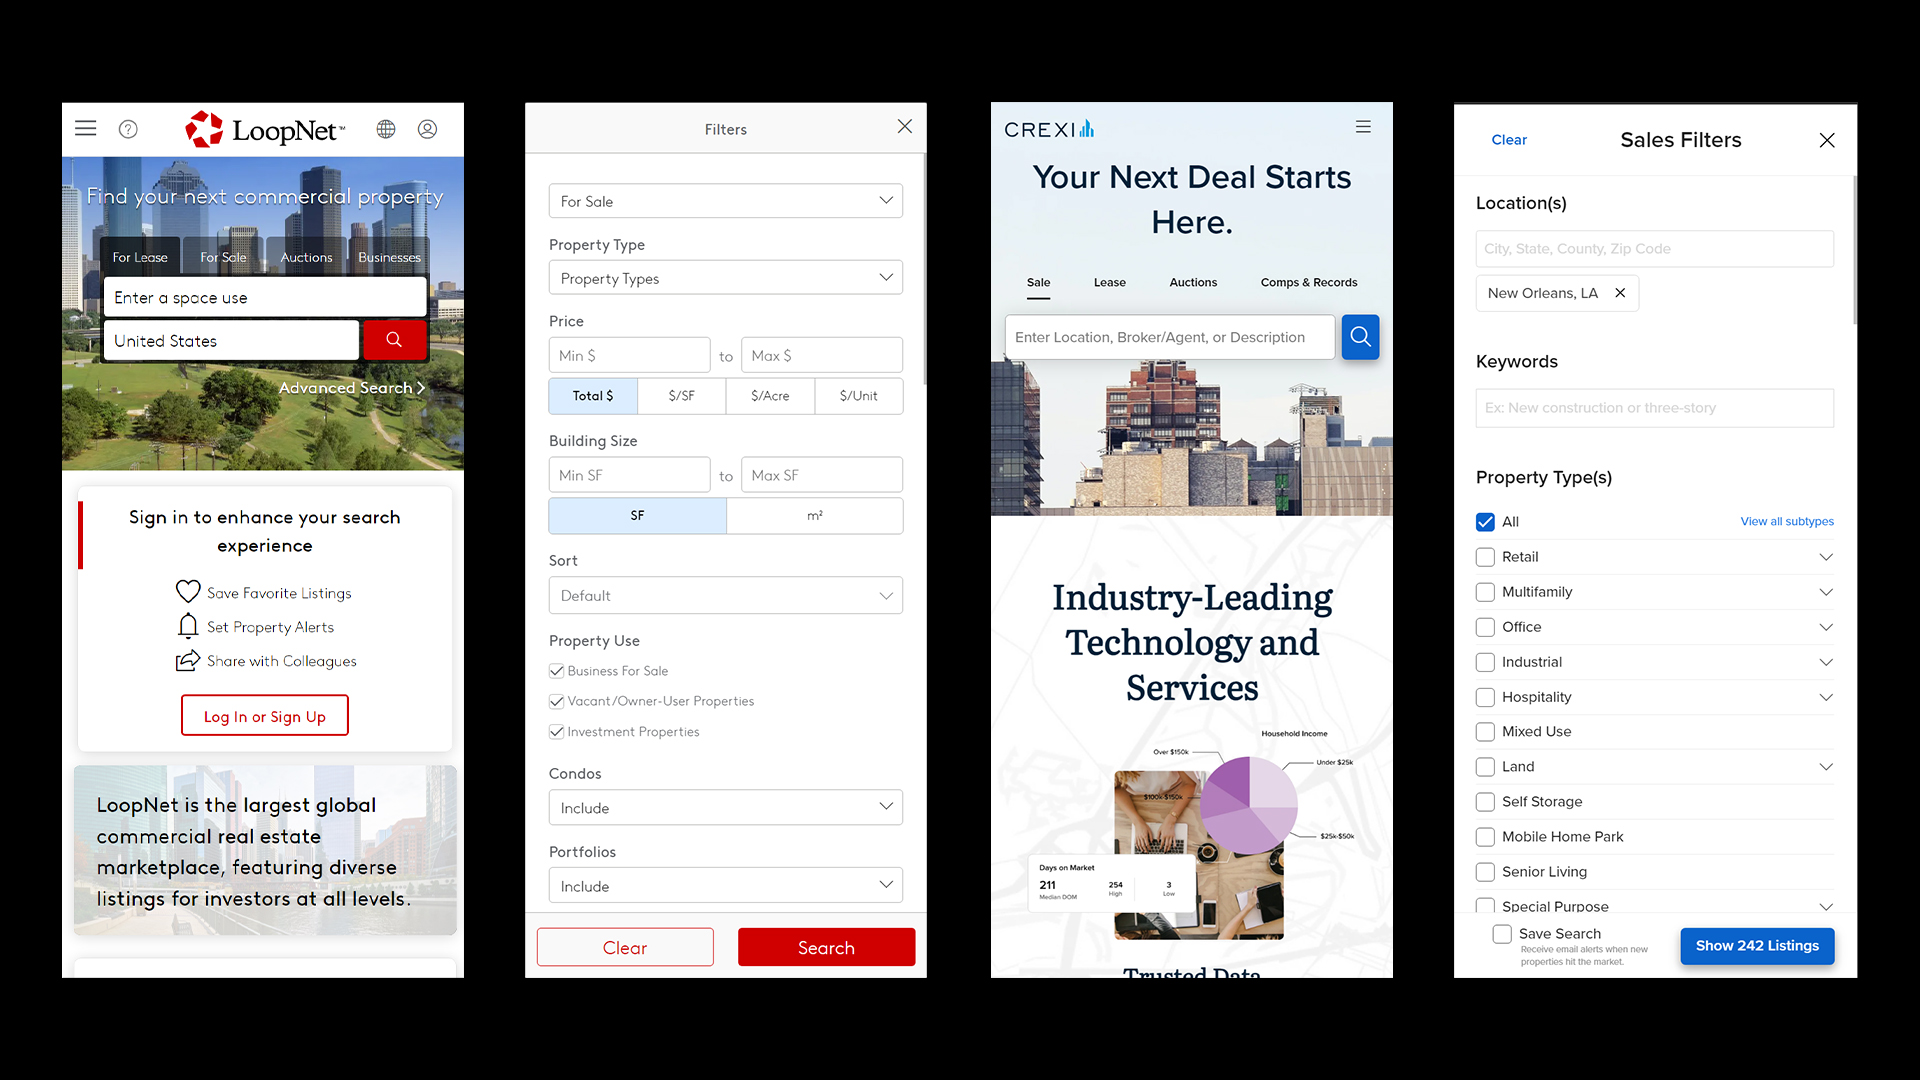Open the LoopNet filters Property Type dropdown
Viewport: 1920px width, 1080px height.
point(725,278)
